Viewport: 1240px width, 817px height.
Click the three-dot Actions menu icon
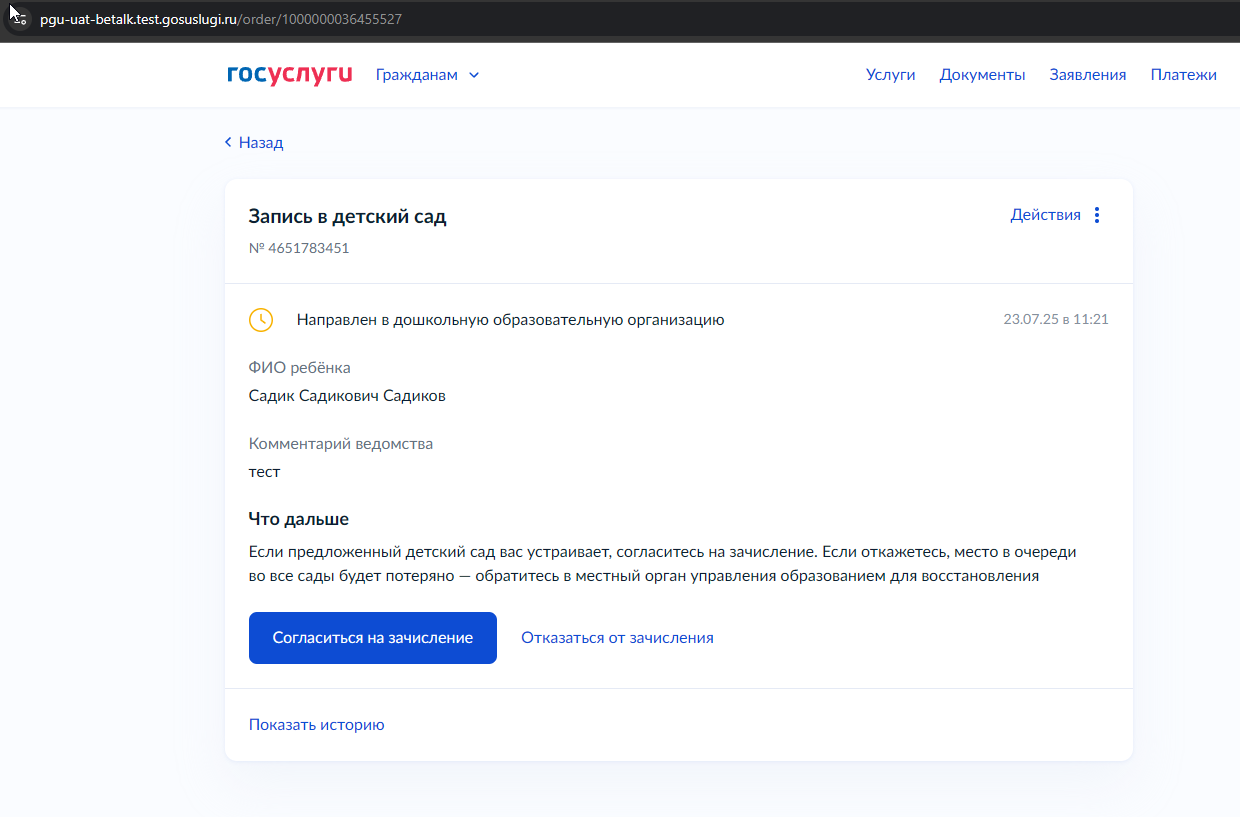1097,215
